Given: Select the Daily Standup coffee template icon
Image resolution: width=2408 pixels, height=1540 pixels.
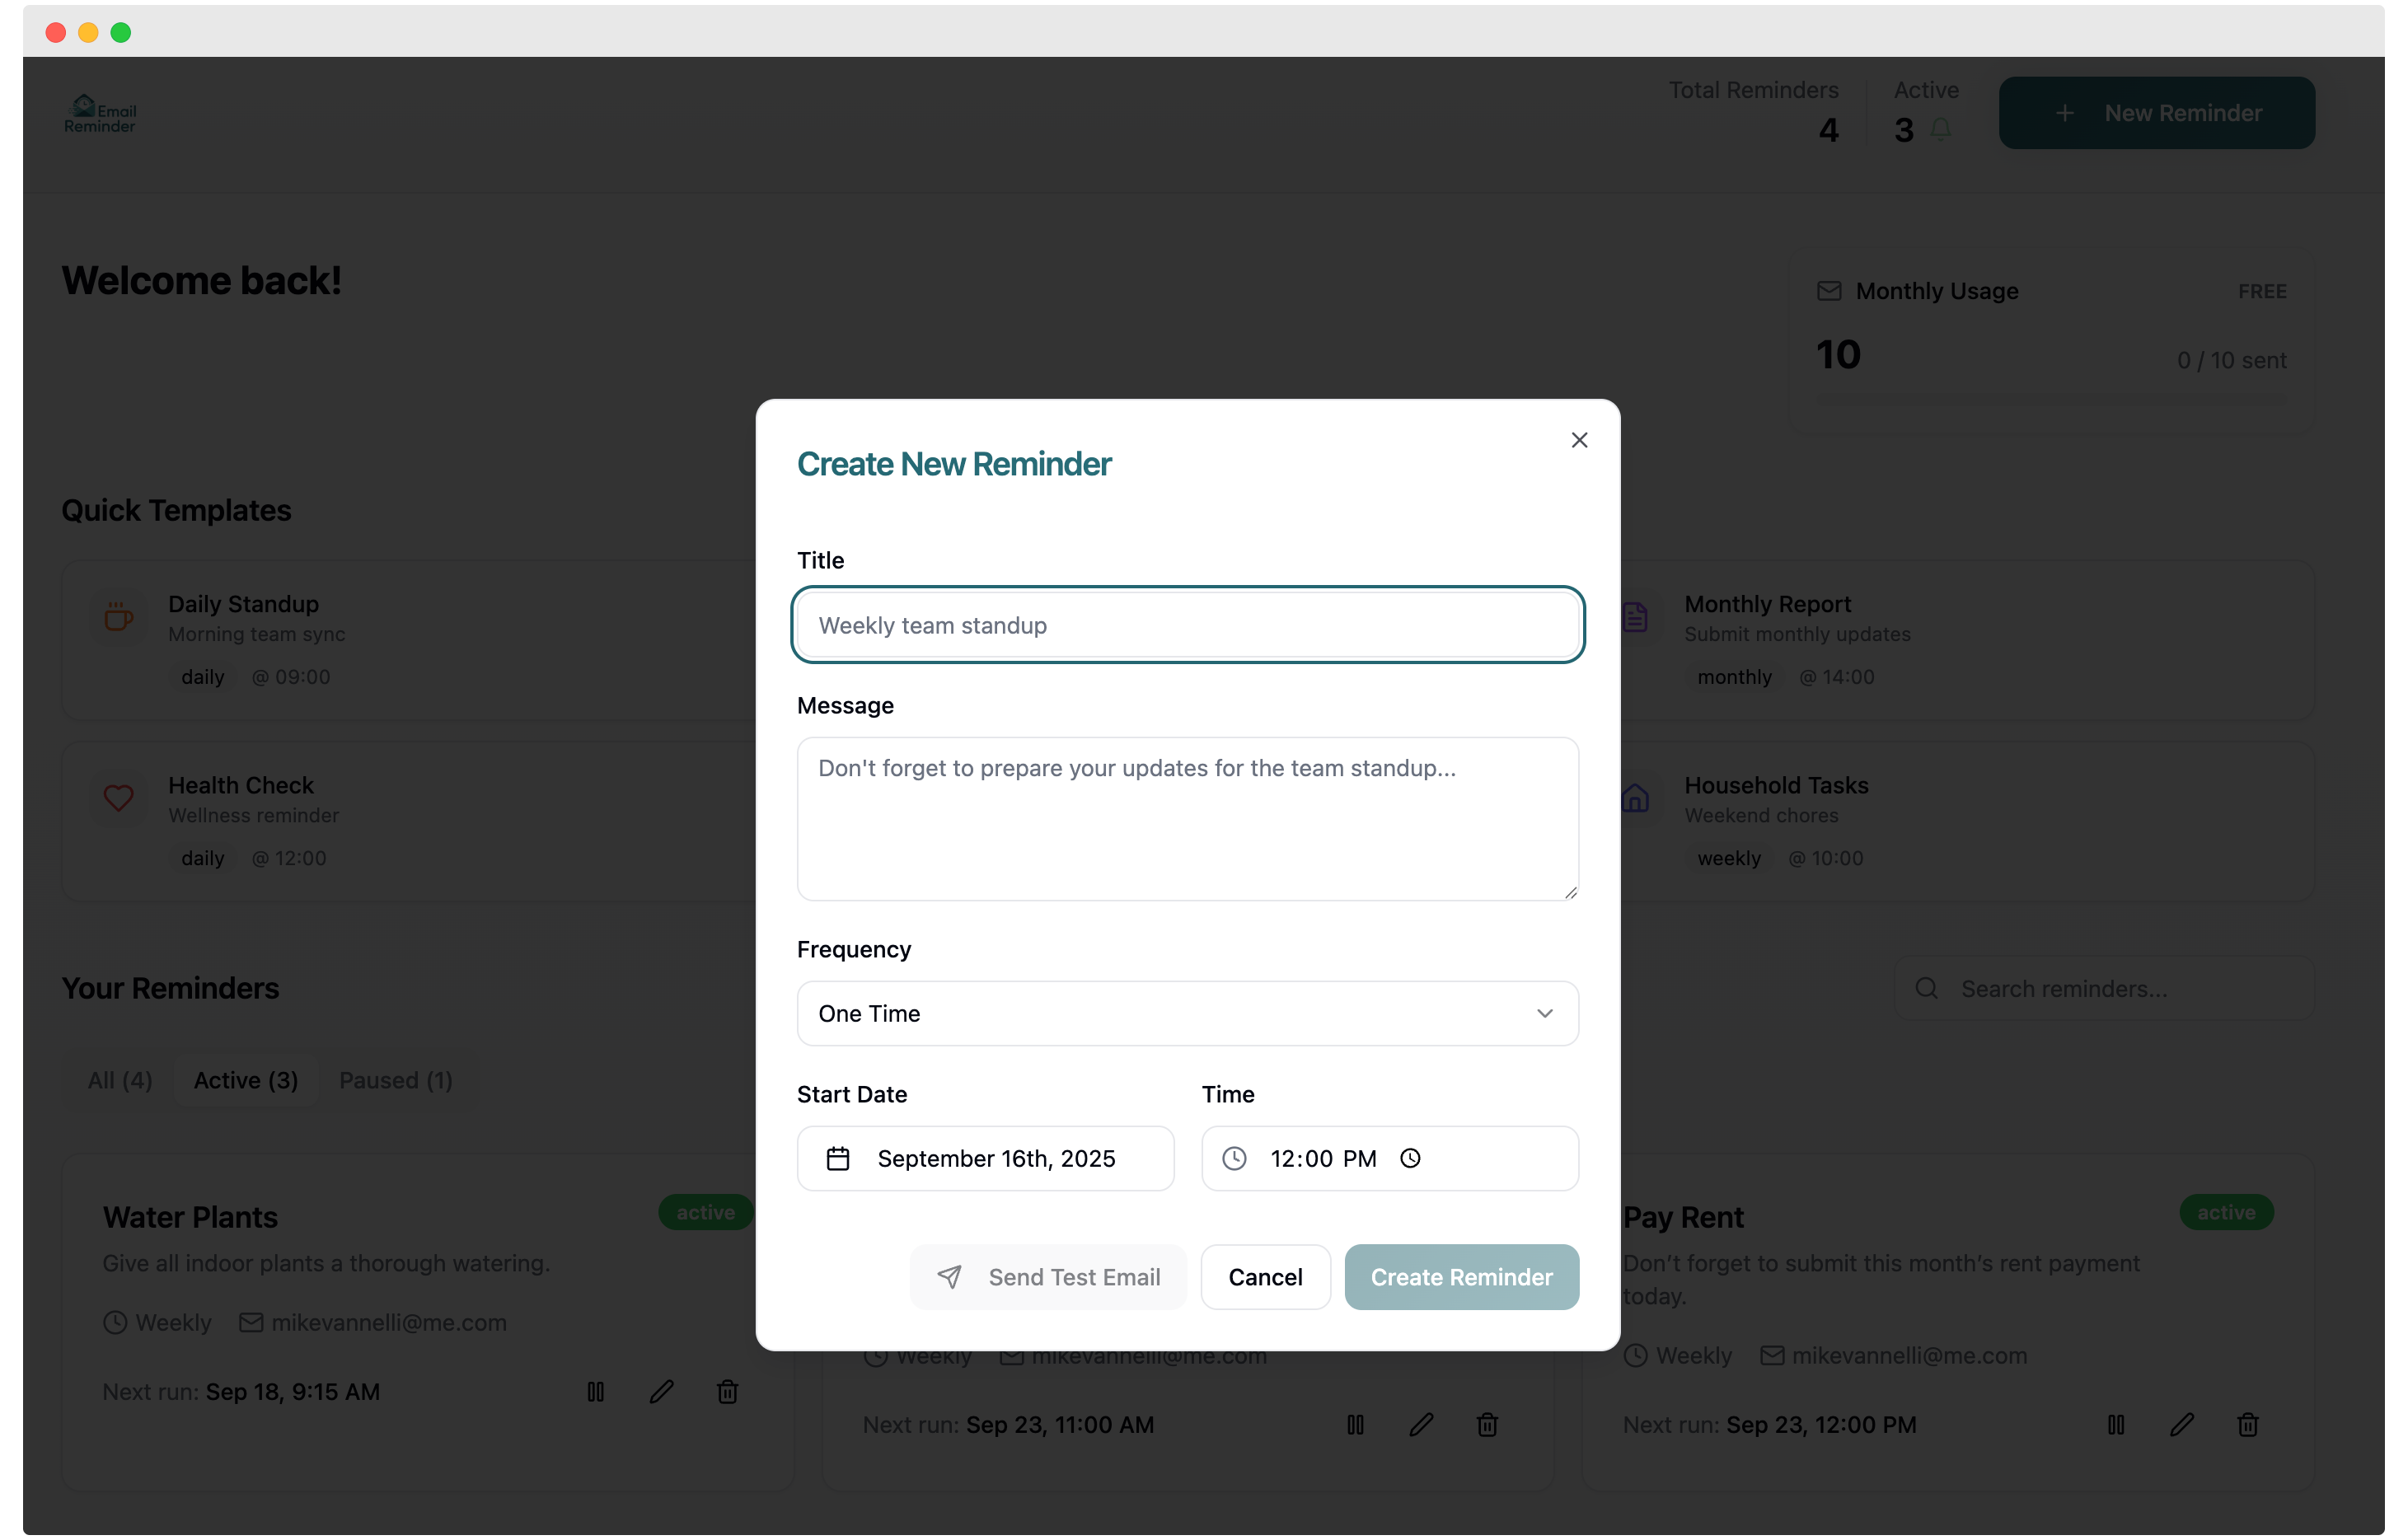Looking at the screenshot, I should pos(119,617).
